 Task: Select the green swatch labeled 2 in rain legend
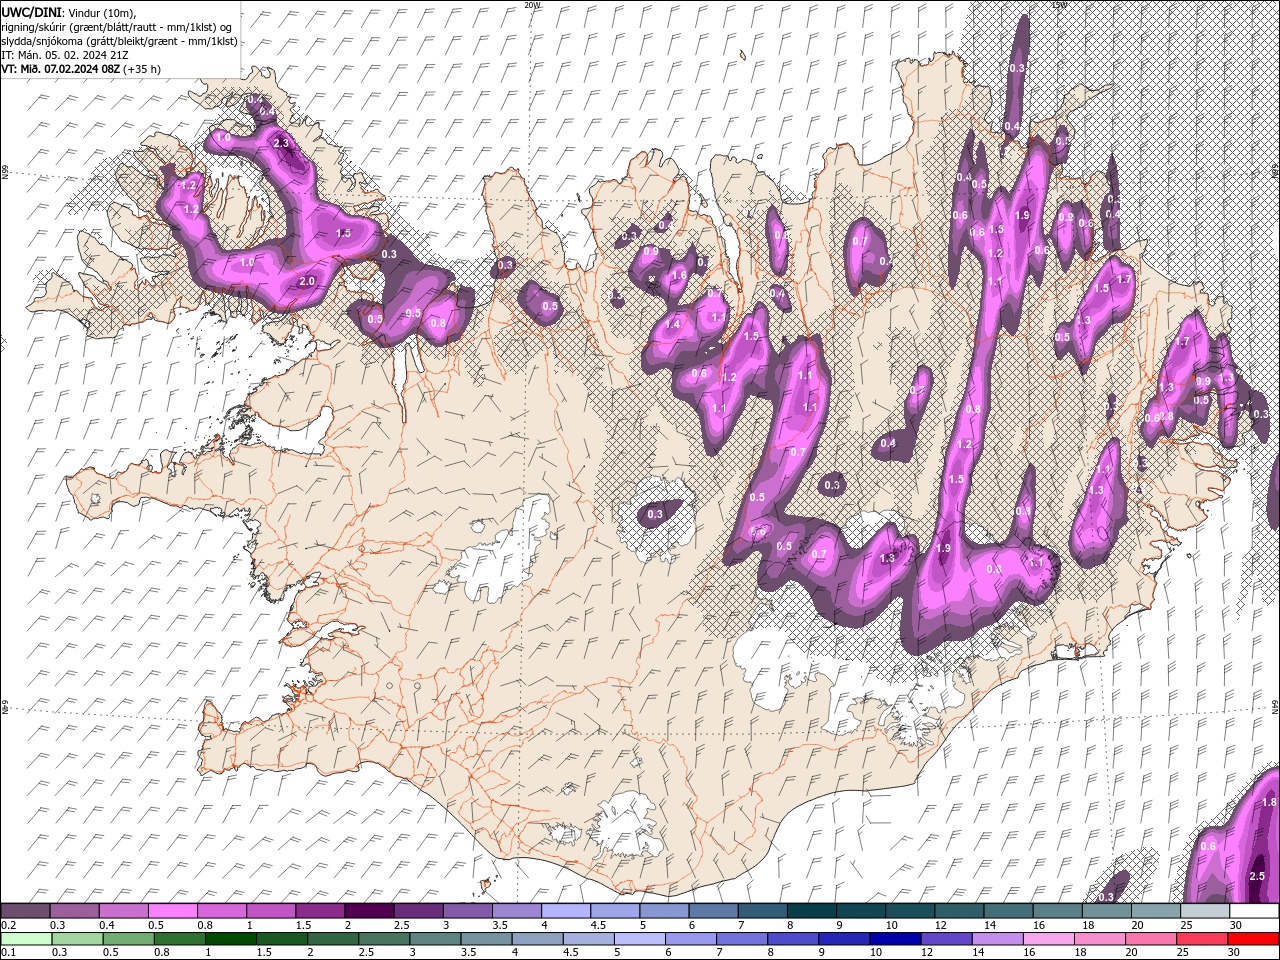coord(333,939)
